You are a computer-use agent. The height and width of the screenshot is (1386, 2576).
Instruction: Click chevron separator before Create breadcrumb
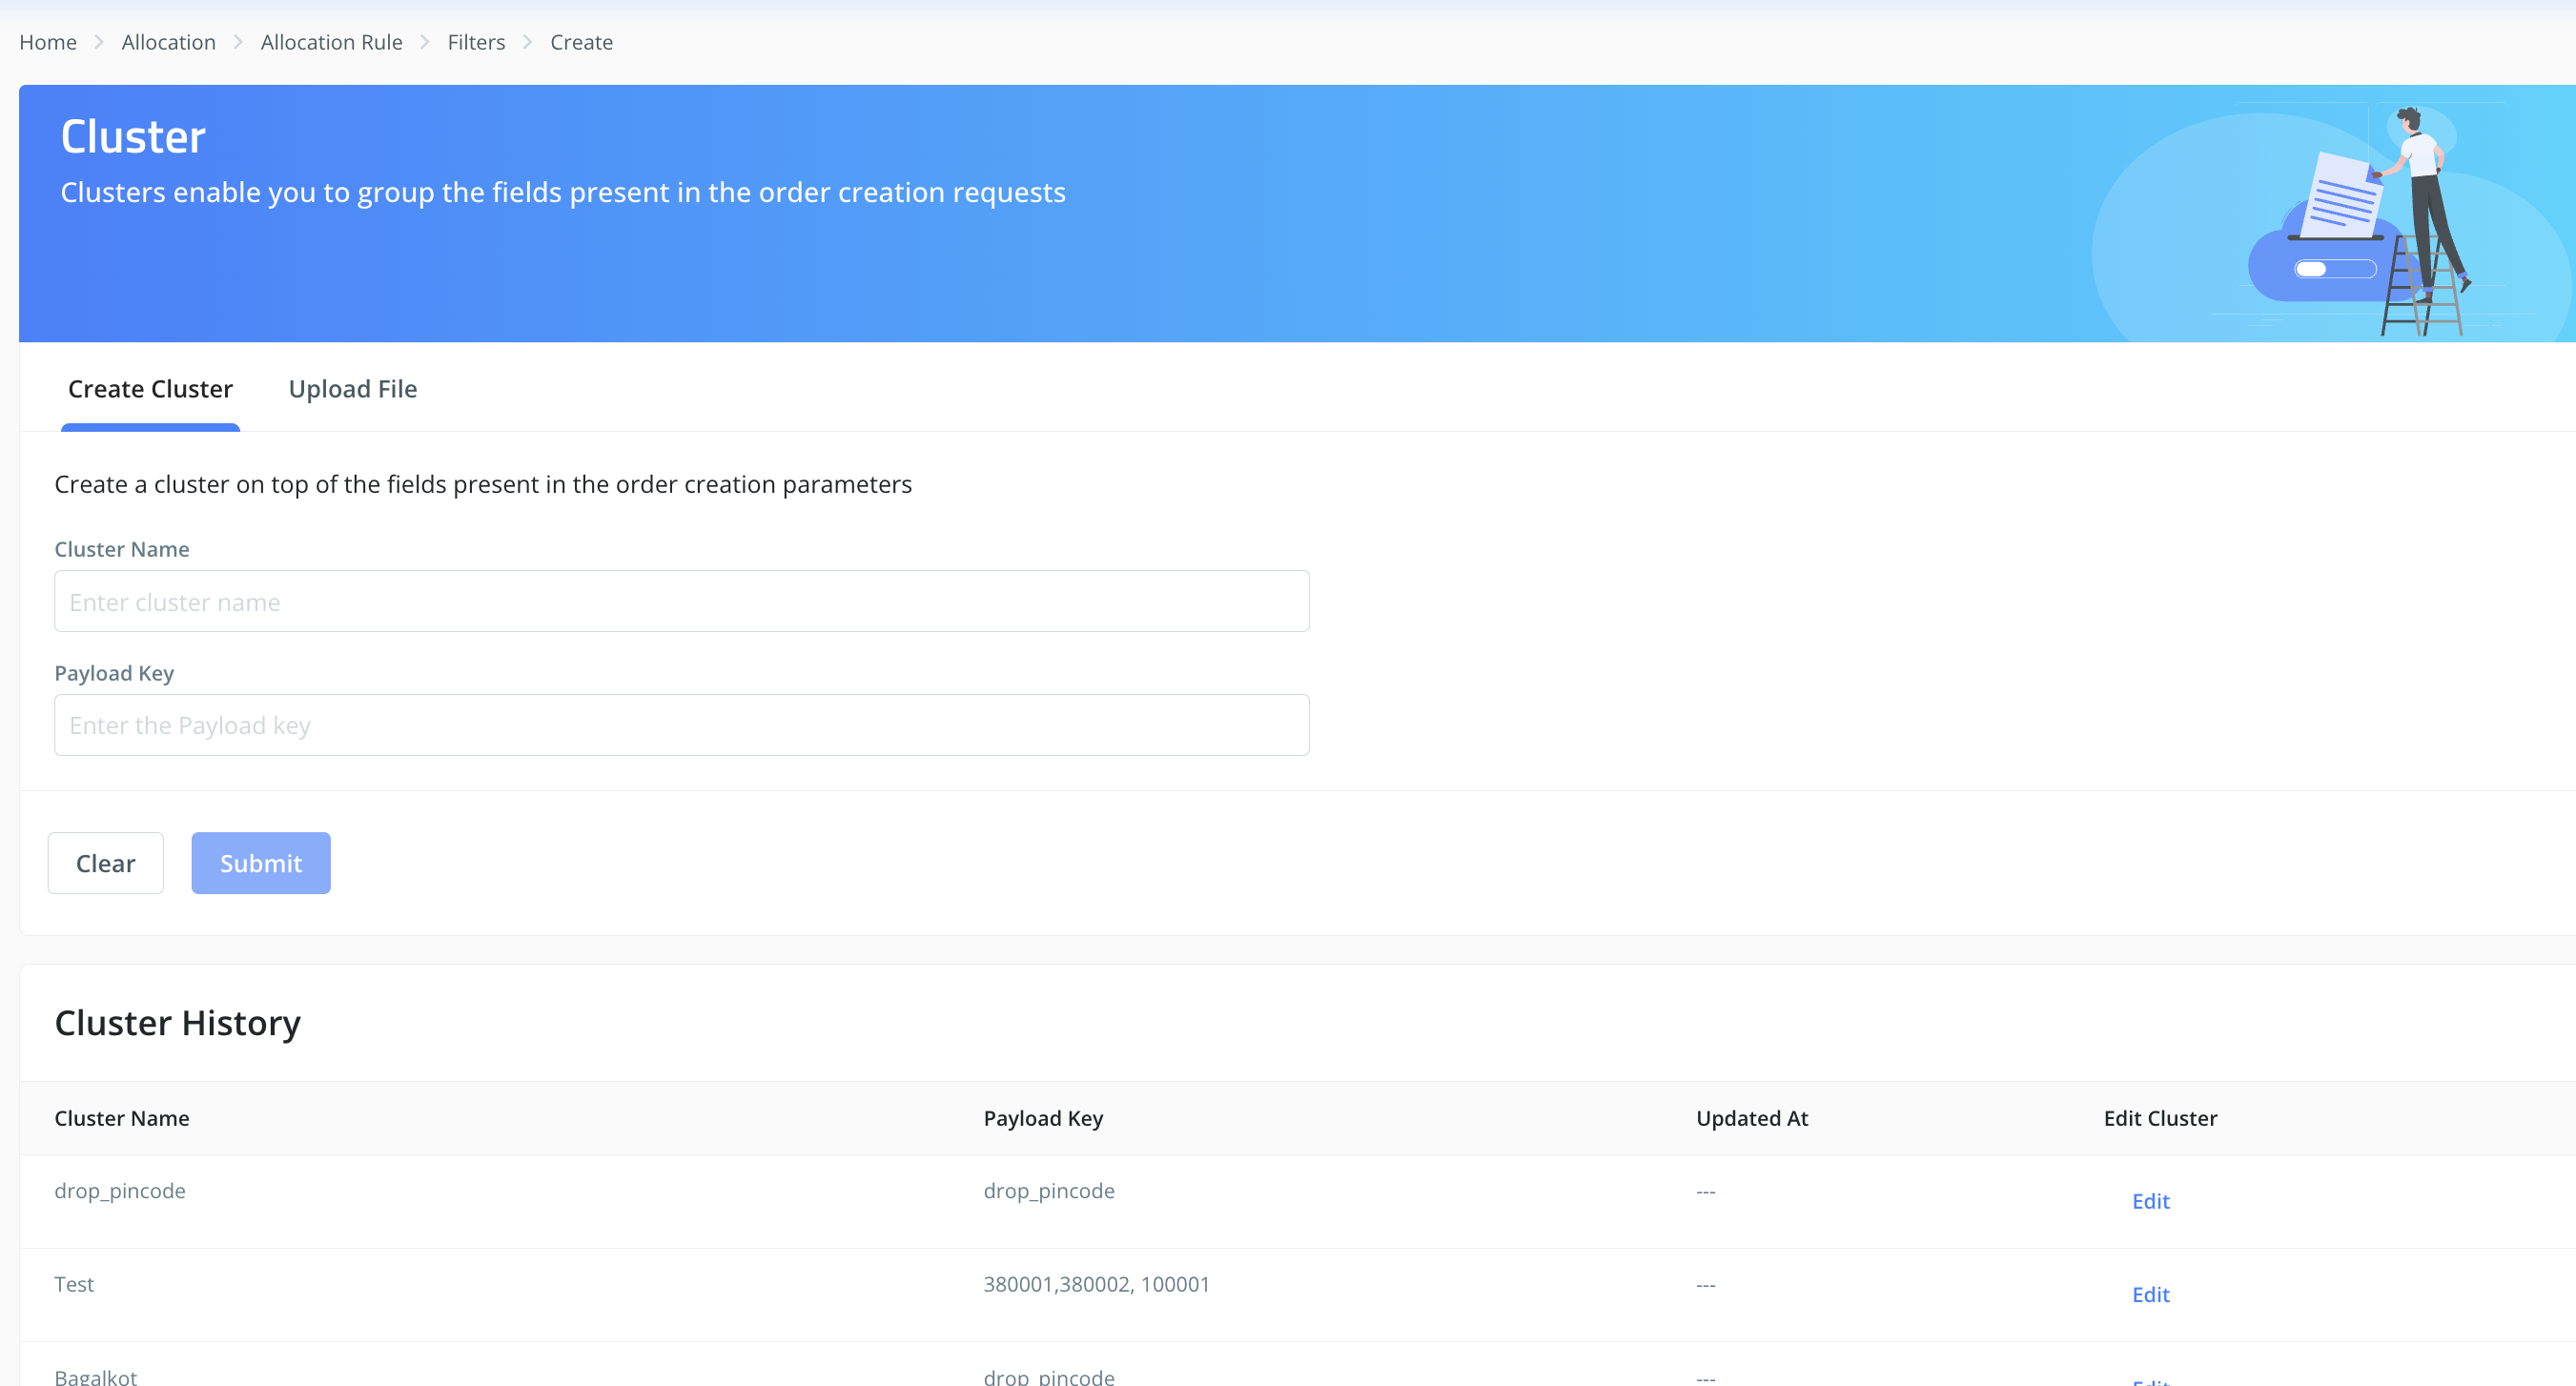[527, 42]
